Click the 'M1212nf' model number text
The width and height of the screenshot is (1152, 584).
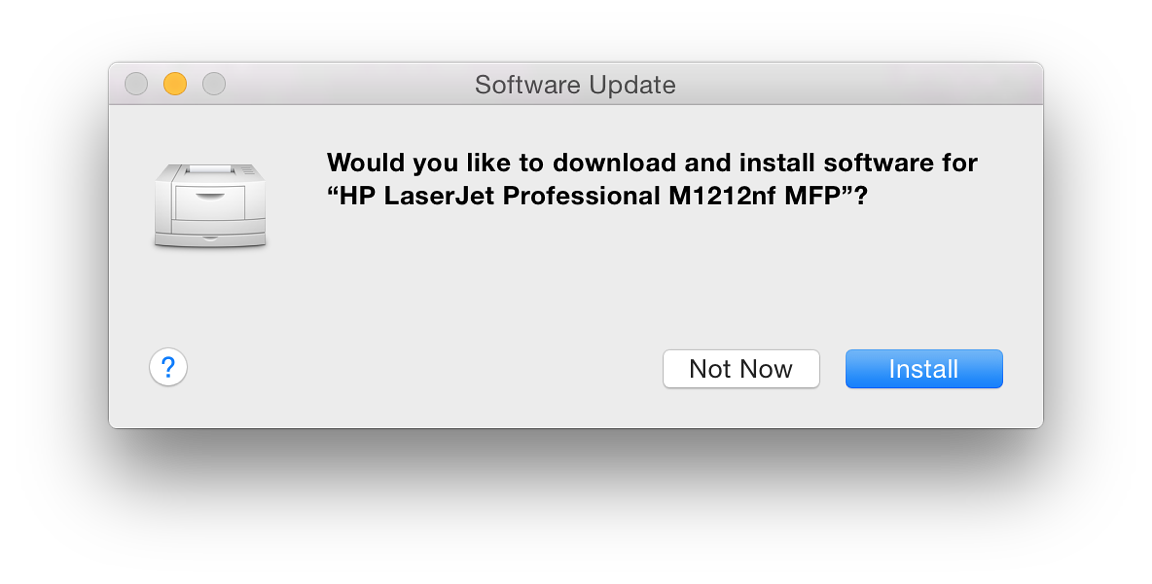click(721, 196)
